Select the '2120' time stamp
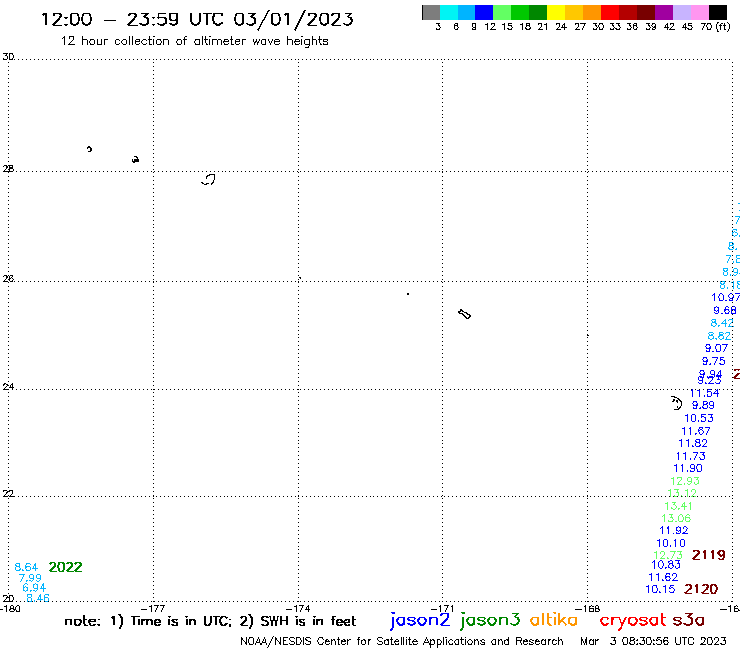 click(x=701, y=589)
